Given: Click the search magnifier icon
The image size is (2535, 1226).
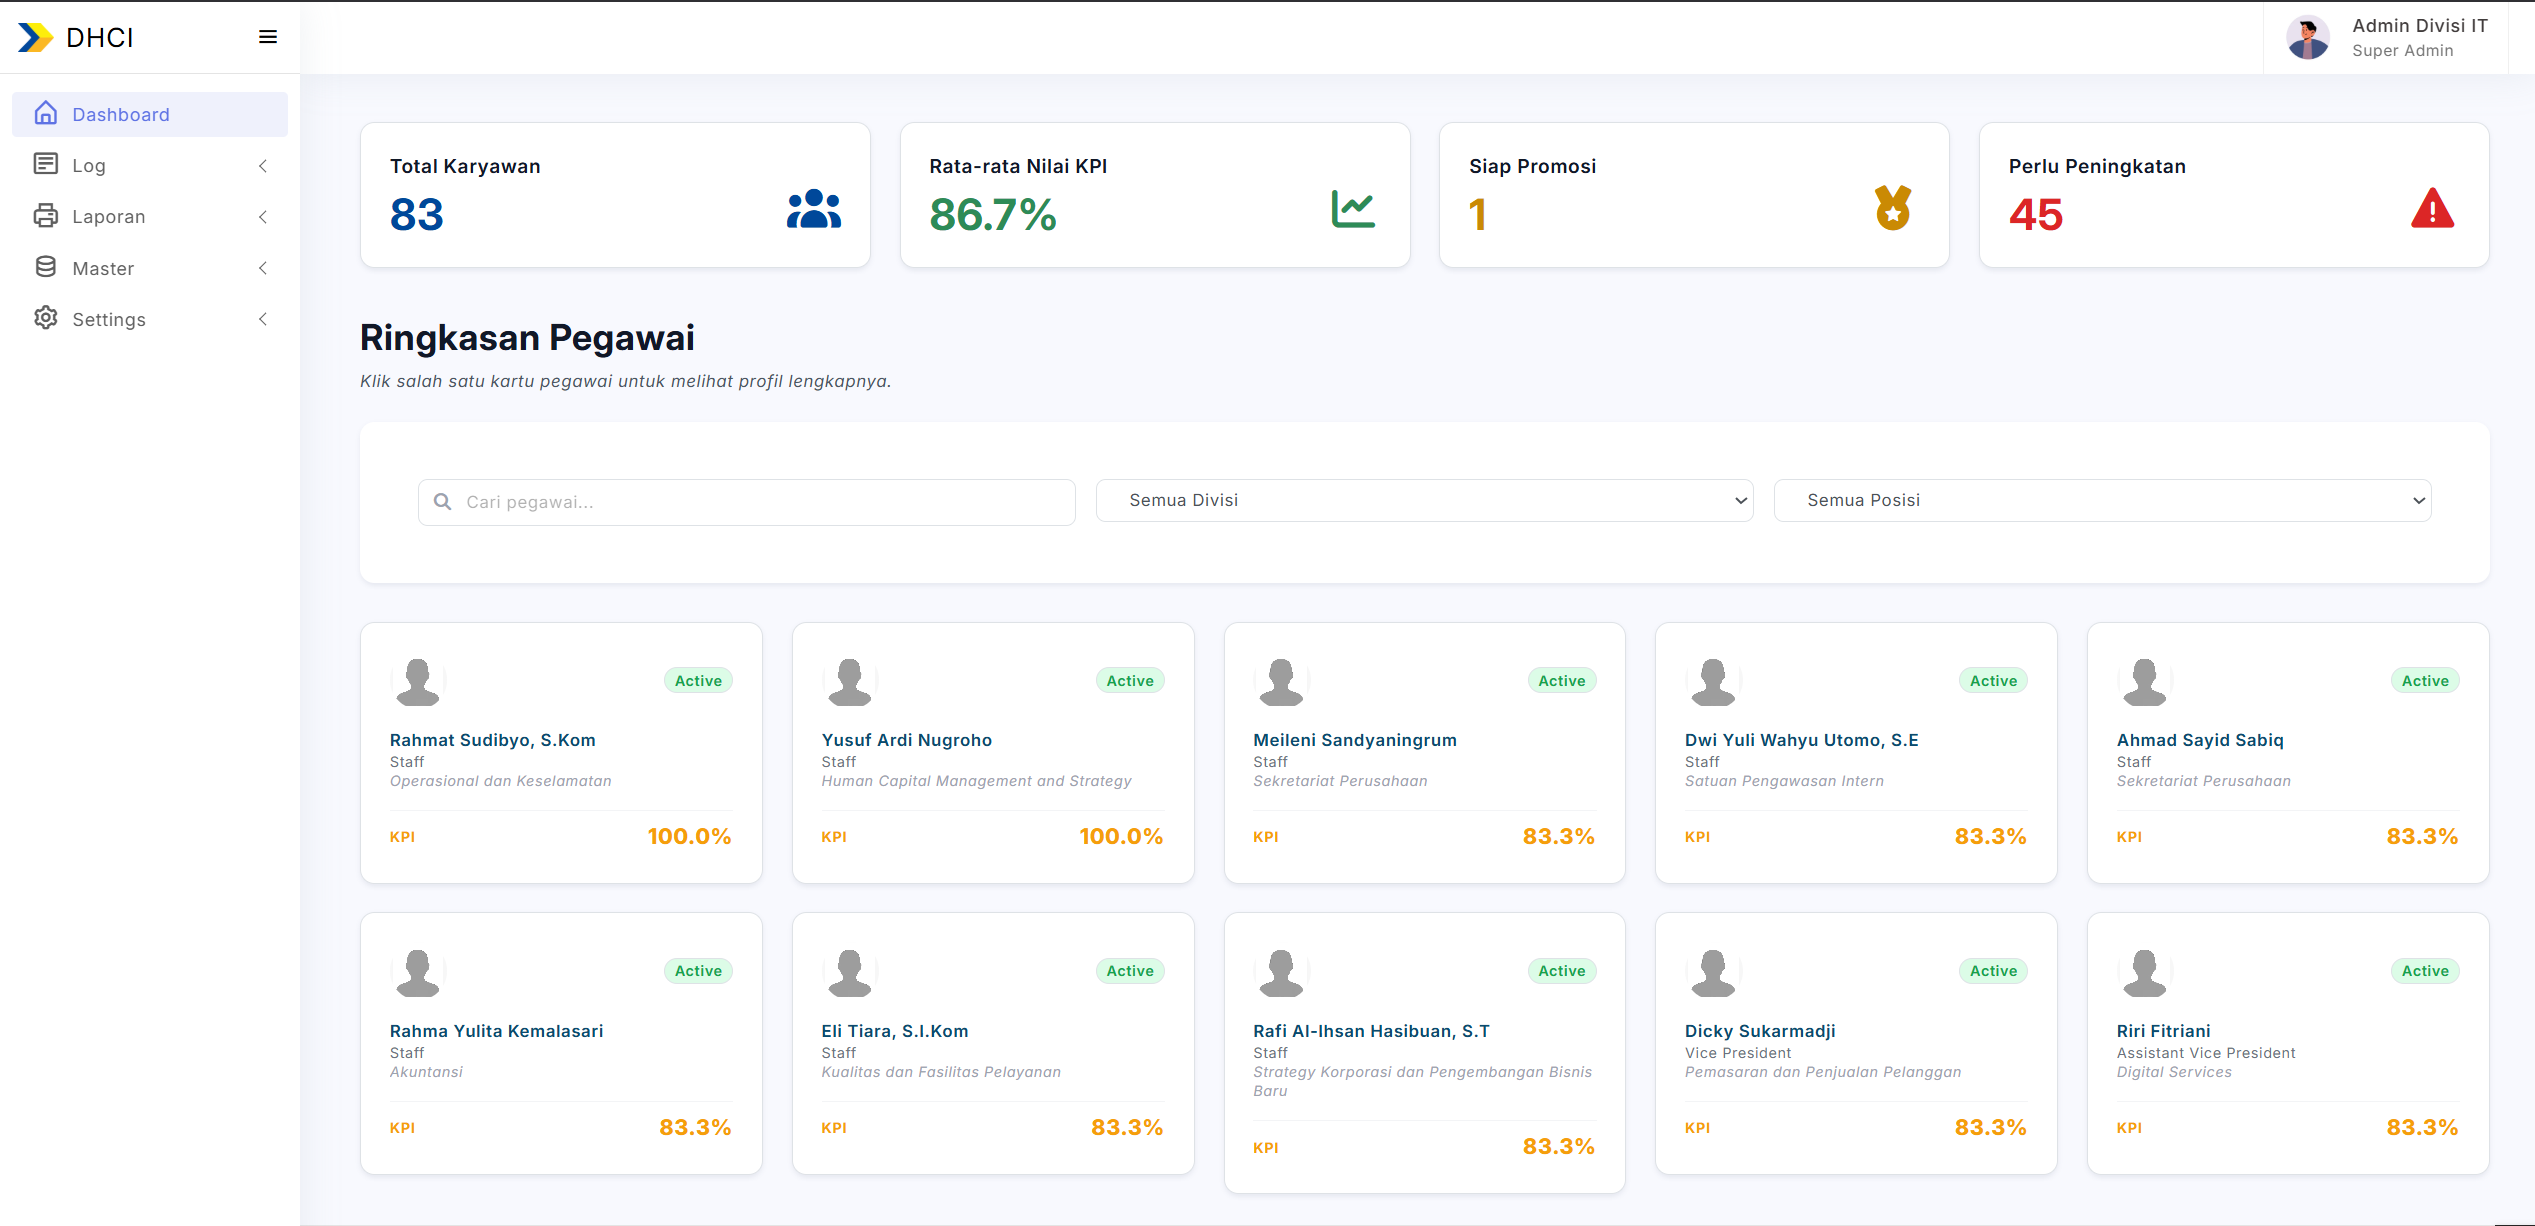Looking at the screenshot, I should click(x=442, y=501).
